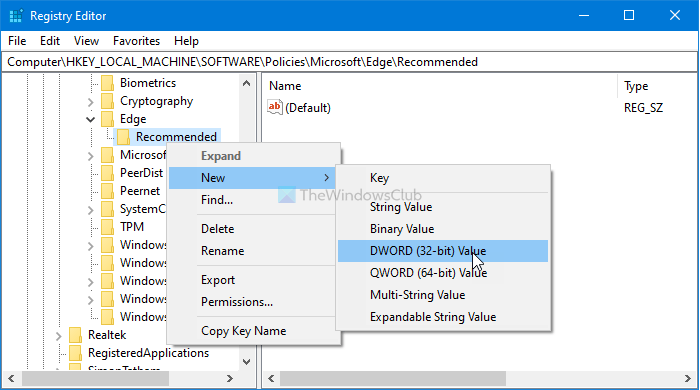Viewport: 700px width, 390px height.
Task: Click tree pane horizontal scrollbar thumb
Action: [x=96, y=379]
